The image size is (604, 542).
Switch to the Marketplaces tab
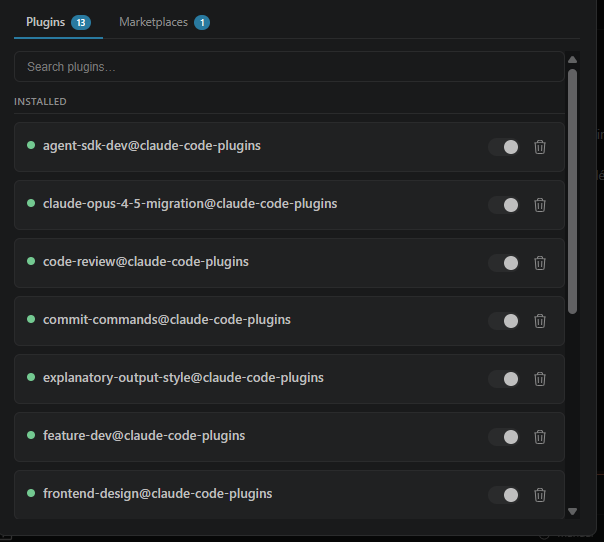click(x=164, y=22)
